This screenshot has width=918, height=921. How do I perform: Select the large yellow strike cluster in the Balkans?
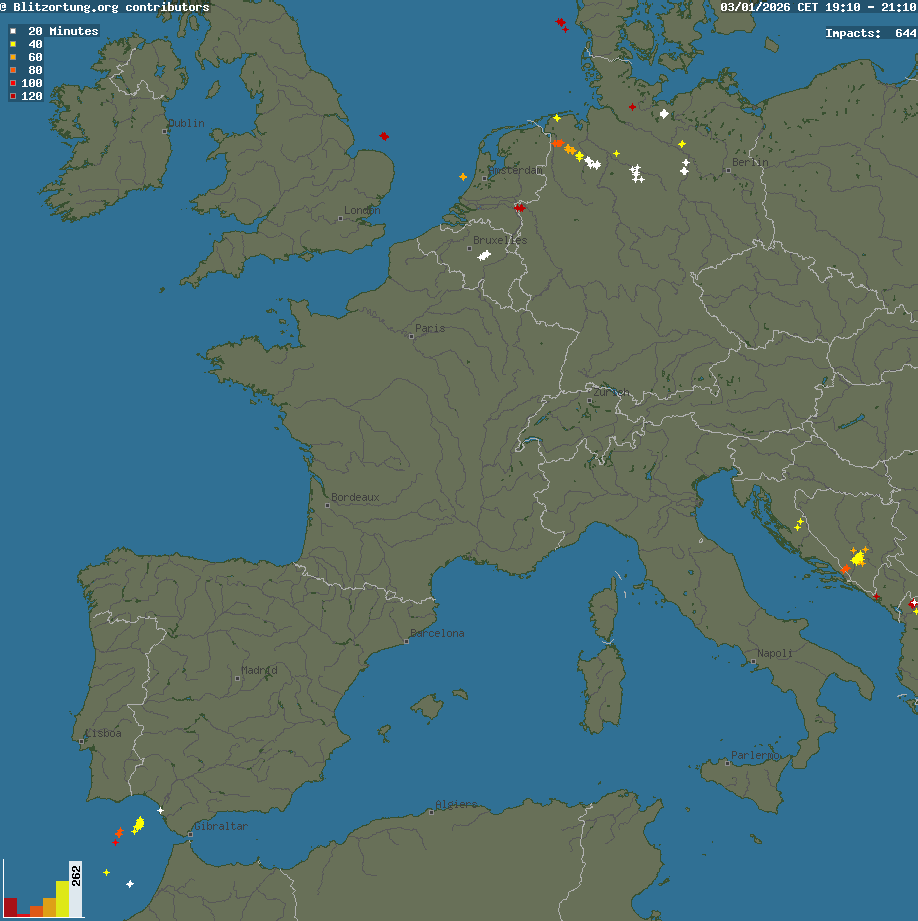coord(858,558)
